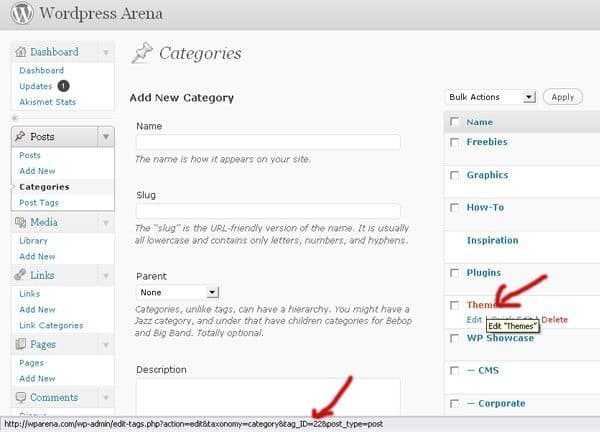This screenshot has width=600, height=432.
Task: Click the Media section icon
Action: [20, 222]
